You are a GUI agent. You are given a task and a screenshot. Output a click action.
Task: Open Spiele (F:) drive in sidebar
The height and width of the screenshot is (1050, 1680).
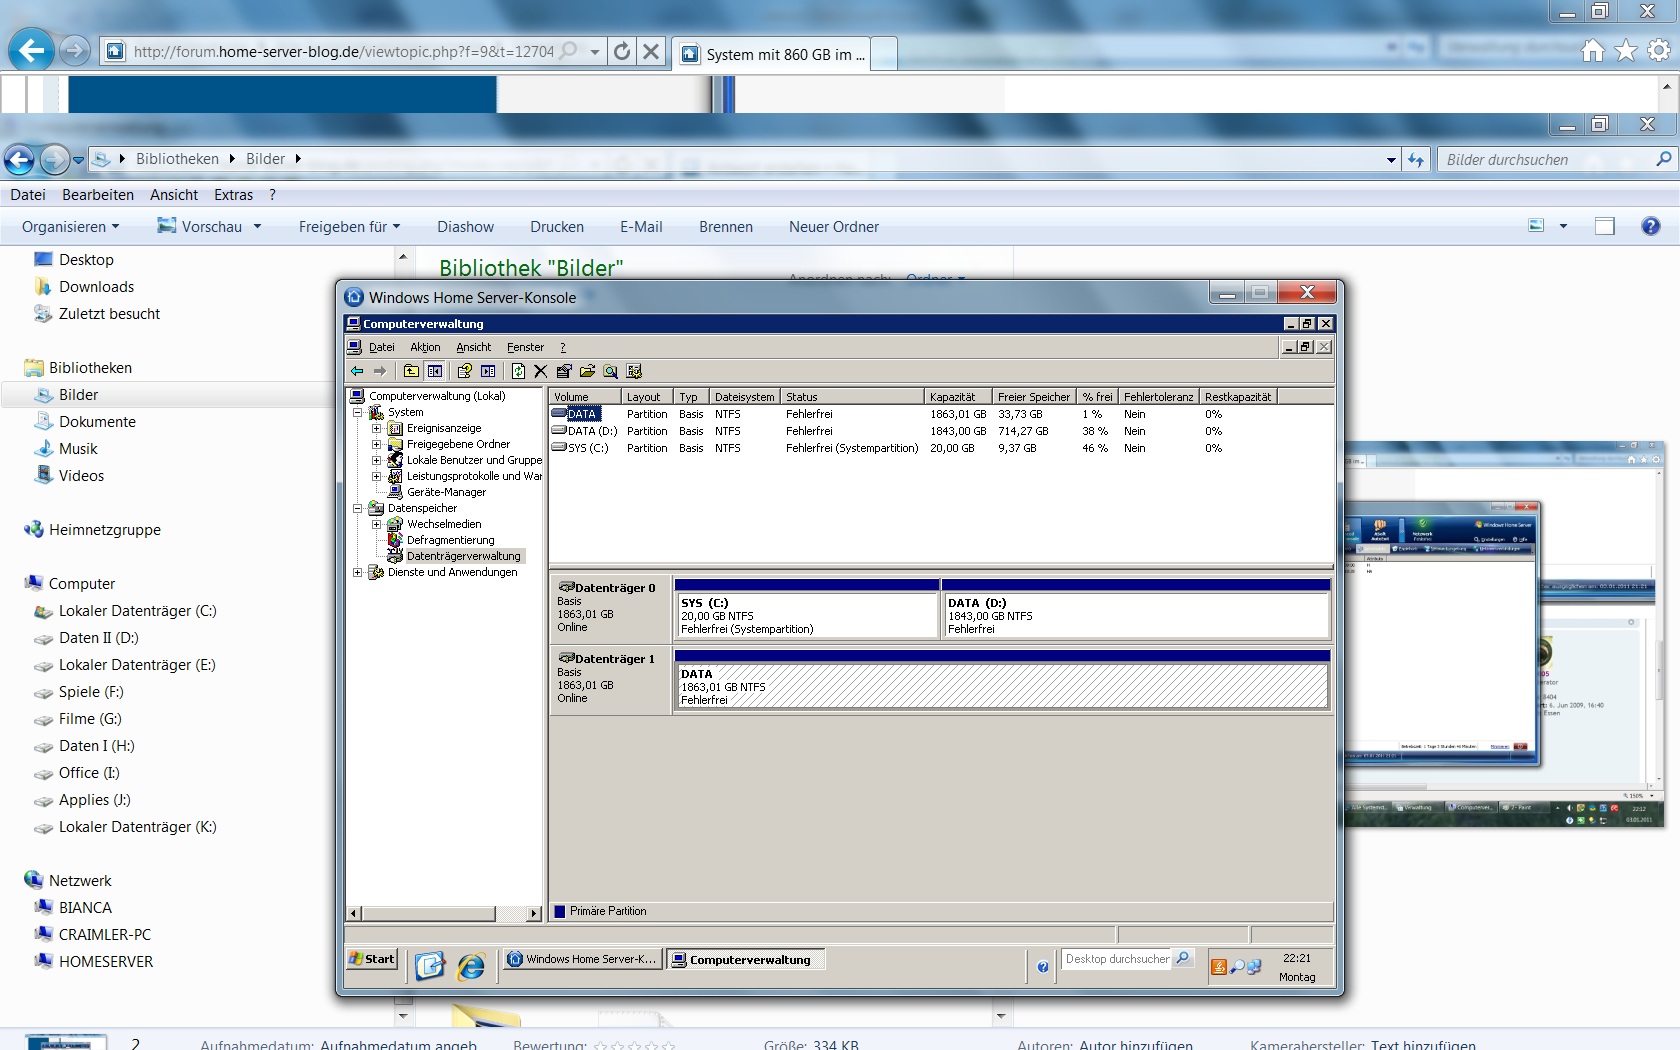[x=91, y=692]
